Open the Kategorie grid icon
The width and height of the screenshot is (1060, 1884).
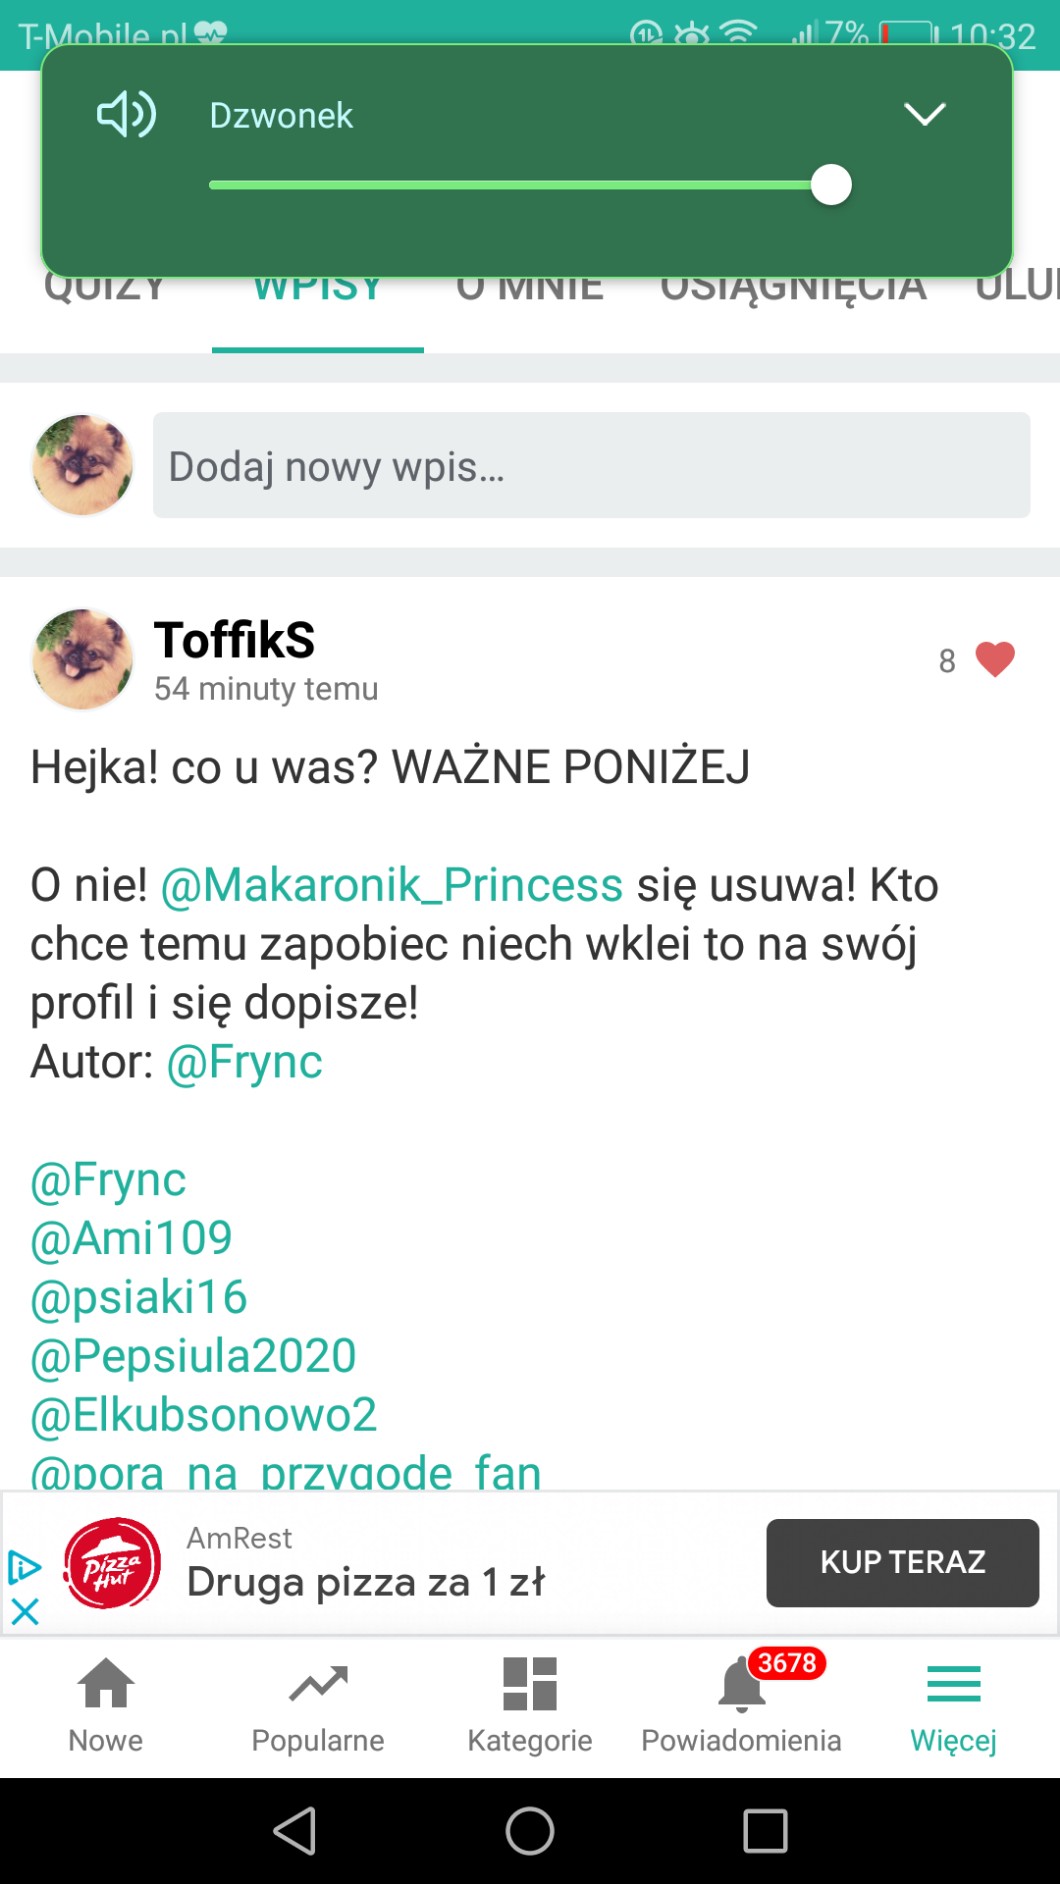530,1686
